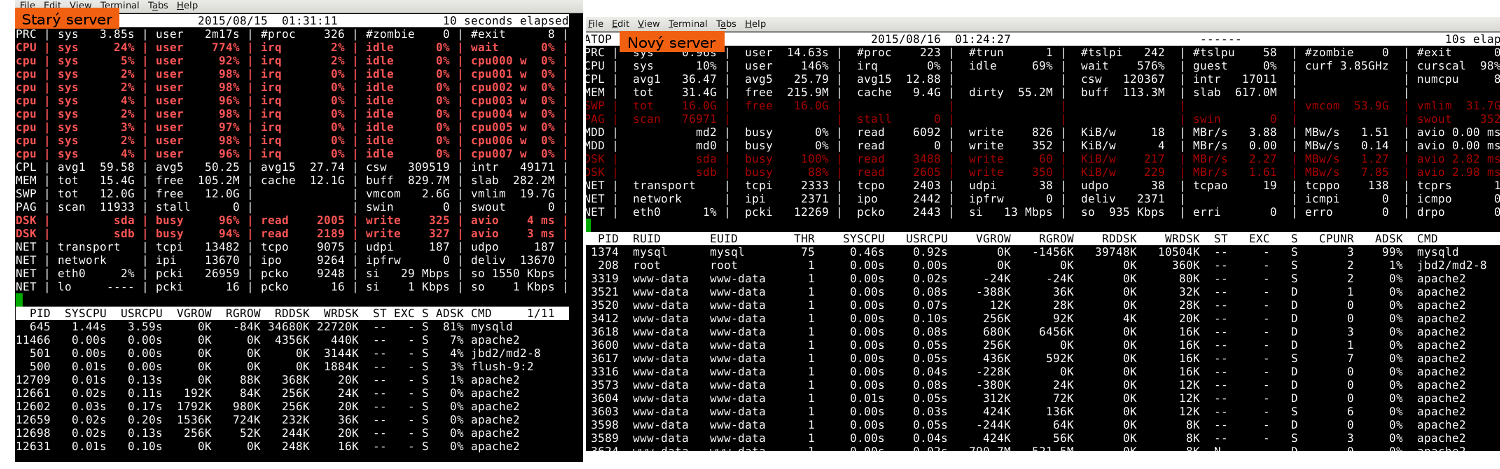Click PAG scan 11933 value
The image size is (1500, 469).
98,207
